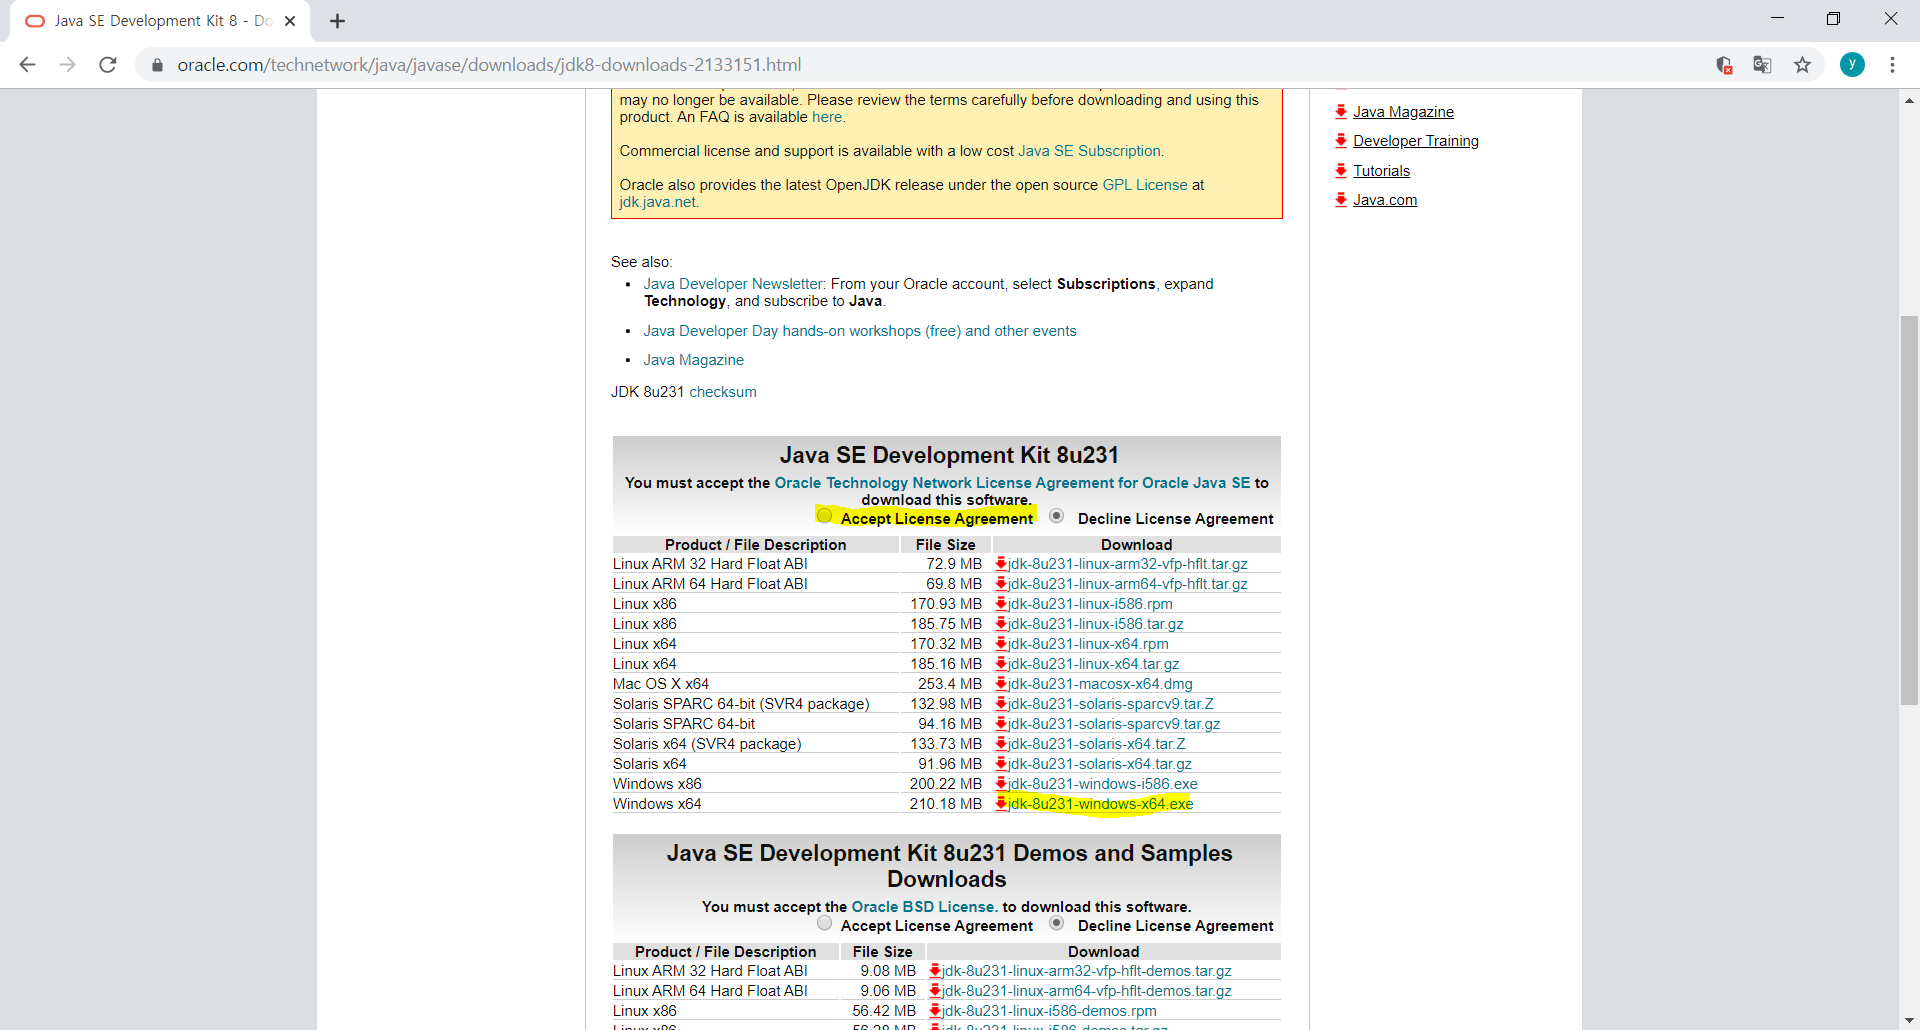Download jdk-8u231-linux-x64.rpm
Image resolution: width=1920 pixels, height=1030 pixels.
pos(1088,644)
